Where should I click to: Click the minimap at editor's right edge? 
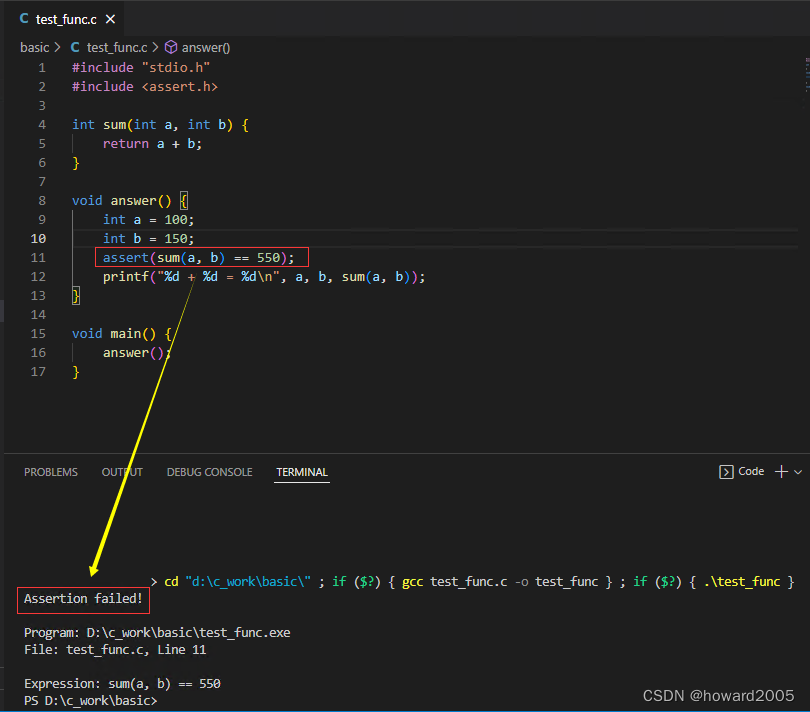[806, 75]
